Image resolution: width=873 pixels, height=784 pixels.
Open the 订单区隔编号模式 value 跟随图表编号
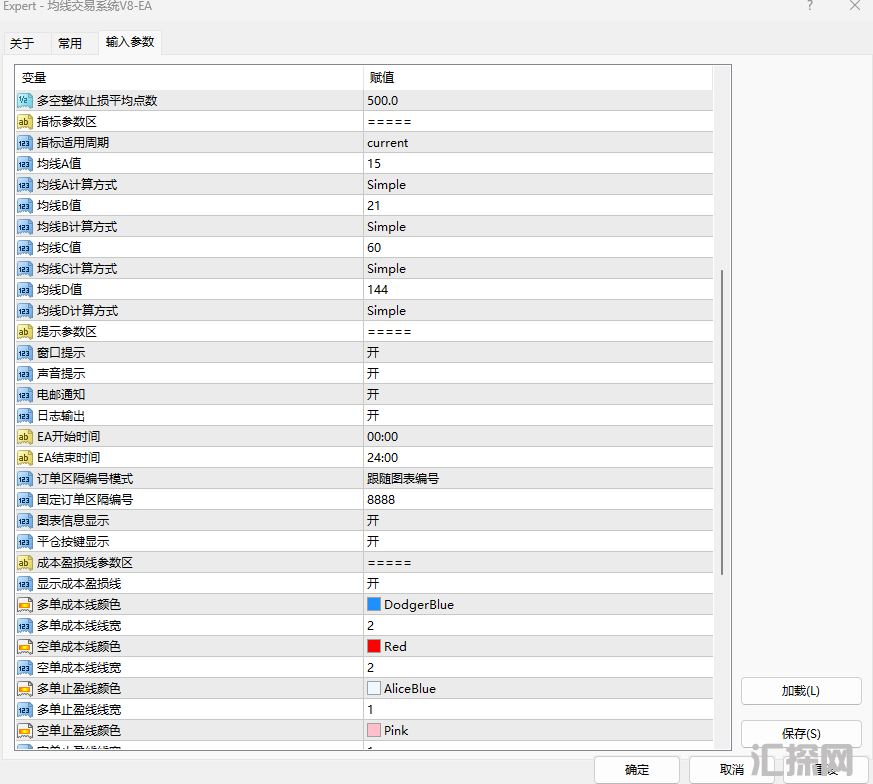pyautogui.click(x=403, y=478)
